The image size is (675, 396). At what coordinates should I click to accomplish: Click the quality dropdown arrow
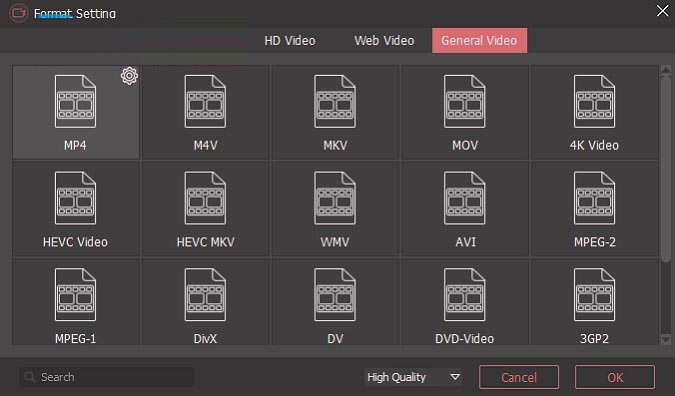(455, 377)
